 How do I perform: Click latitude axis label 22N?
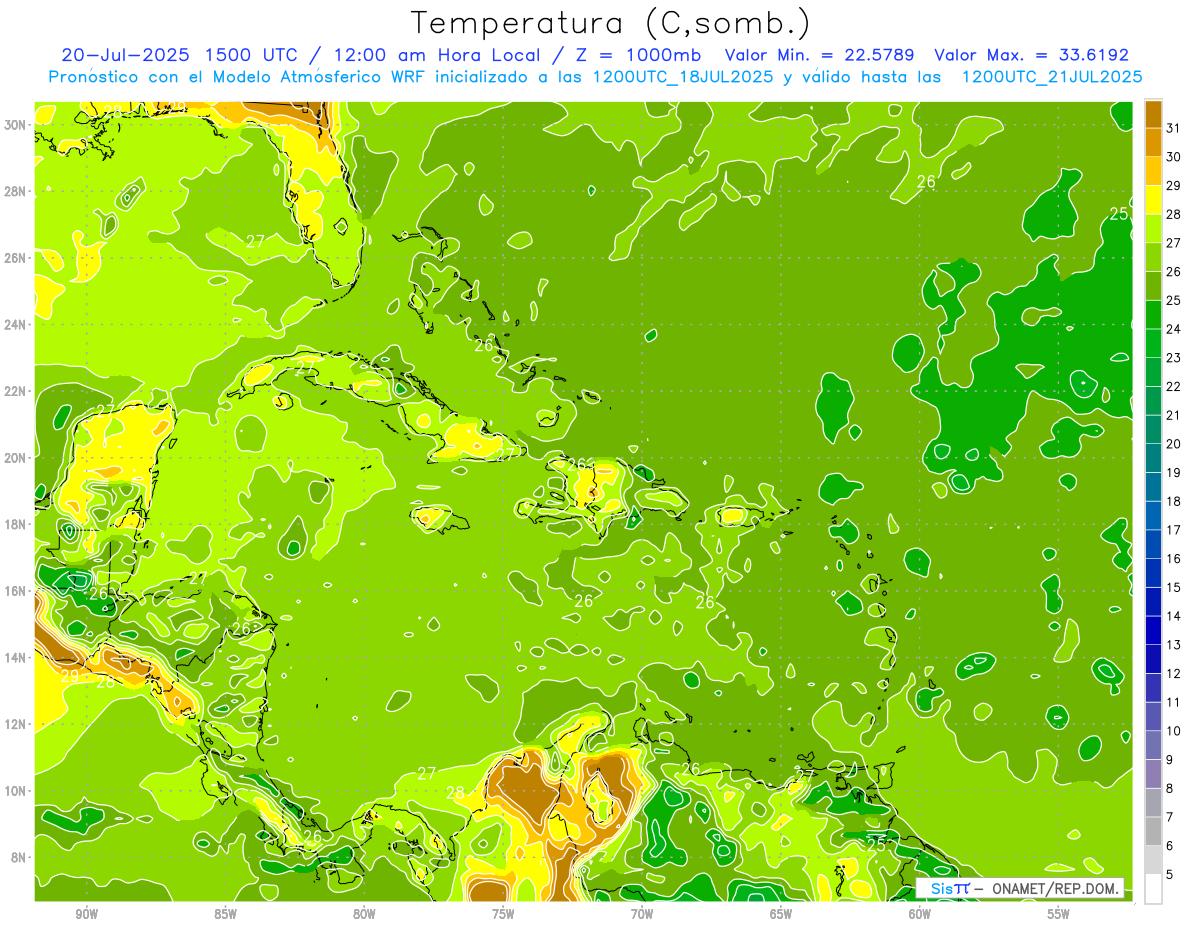point(15,391)
